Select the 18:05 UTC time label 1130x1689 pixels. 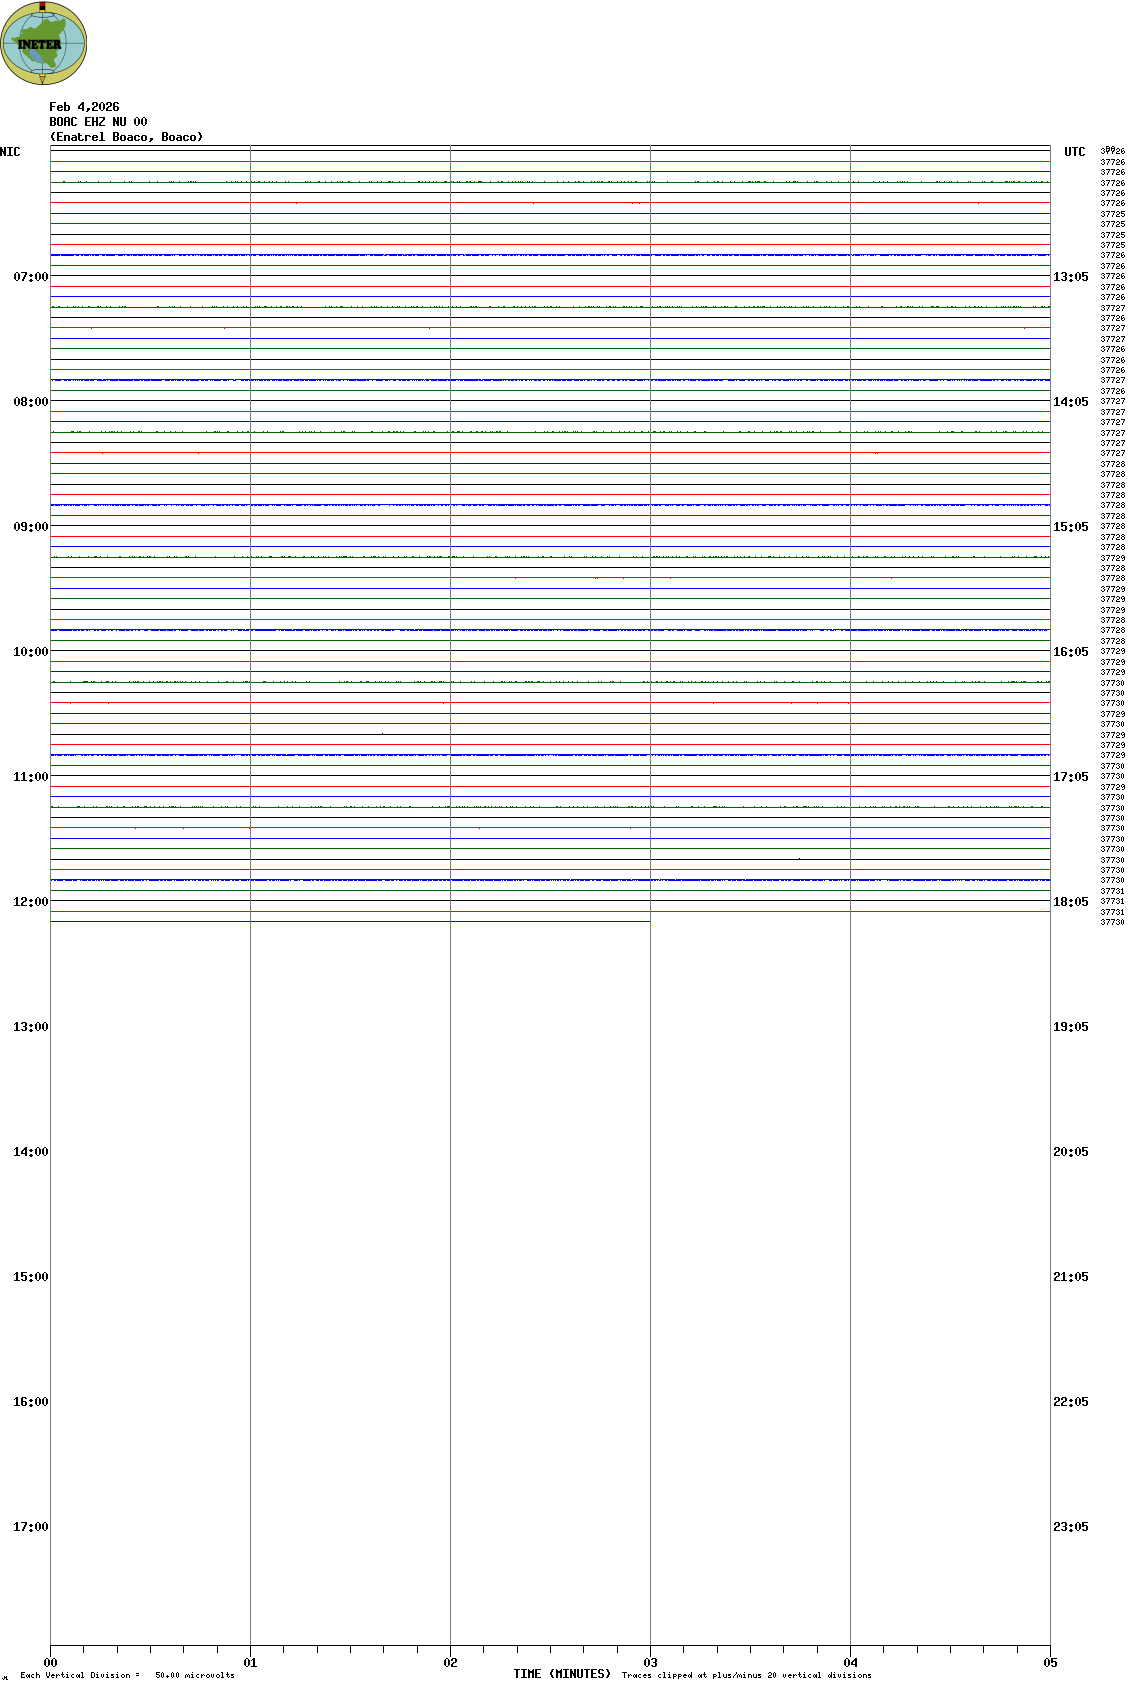1070,902
